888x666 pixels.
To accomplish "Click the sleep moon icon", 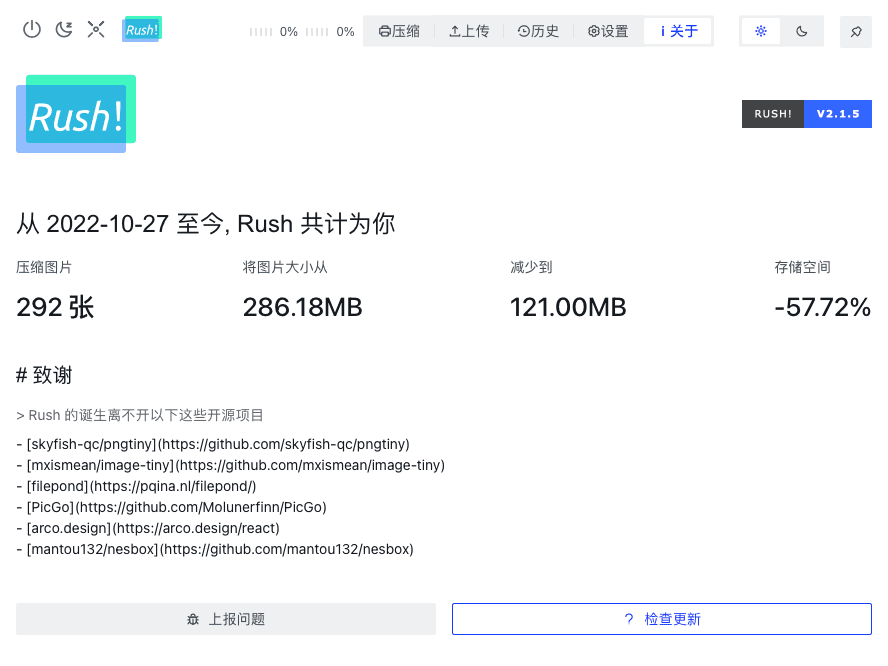I will [64, 29].
